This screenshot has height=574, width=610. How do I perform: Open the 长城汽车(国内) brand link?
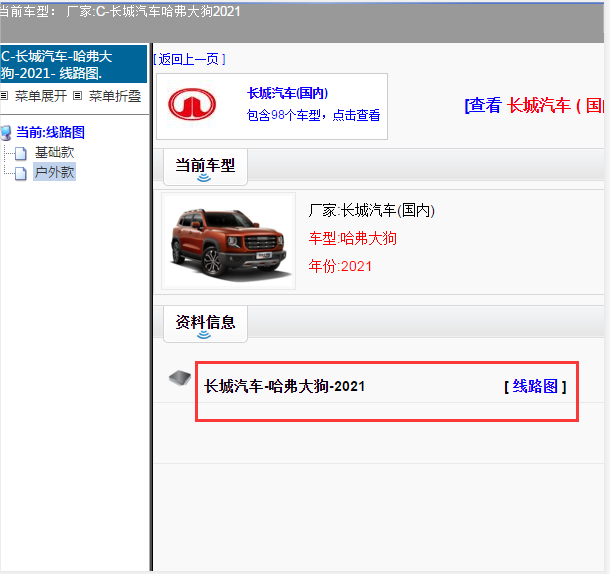click(x=287, y=93)
